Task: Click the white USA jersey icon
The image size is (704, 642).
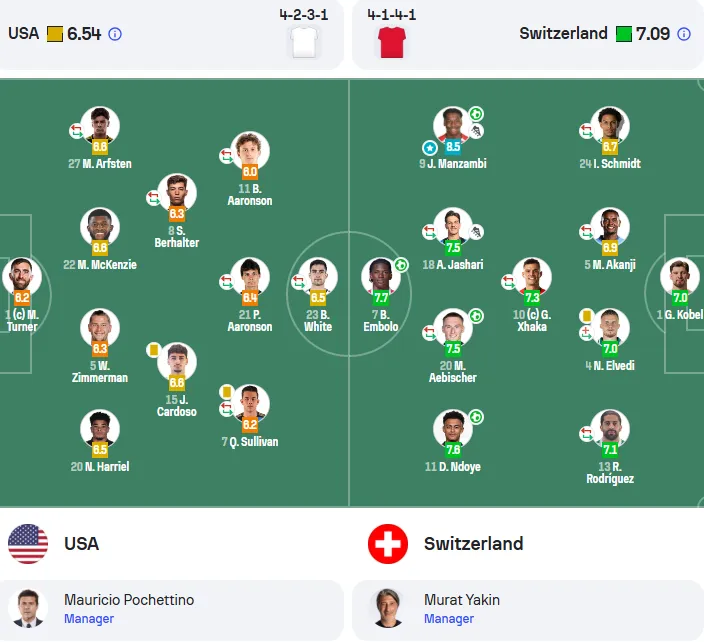Action: 304,42
